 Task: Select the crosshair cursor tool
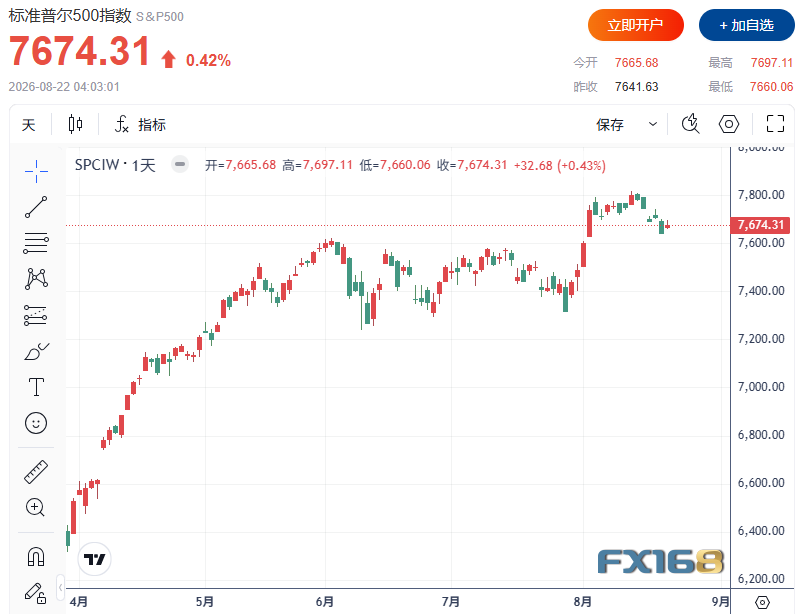(x=36, y=171)
